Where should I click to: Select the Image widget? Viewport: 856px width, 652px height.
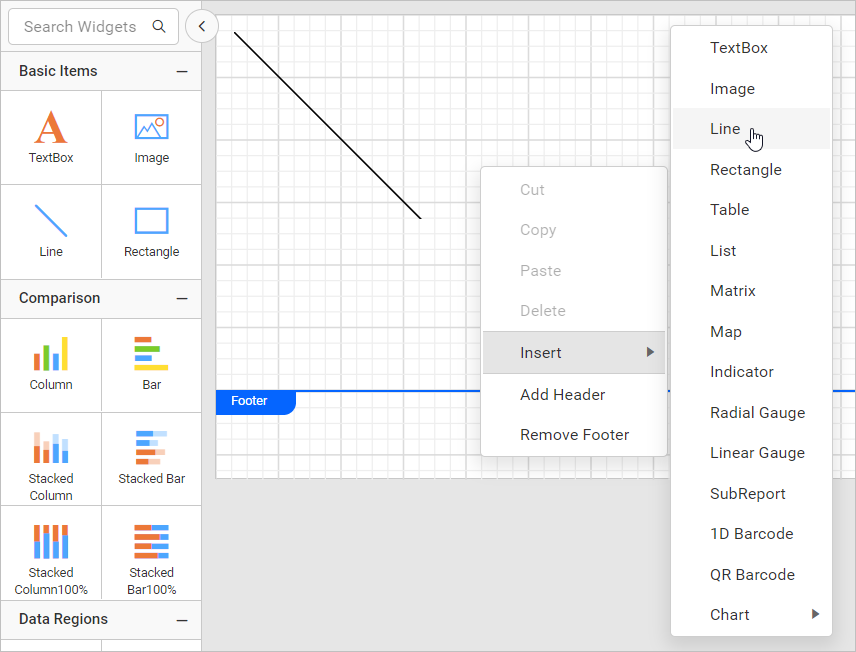coord(151,135)
